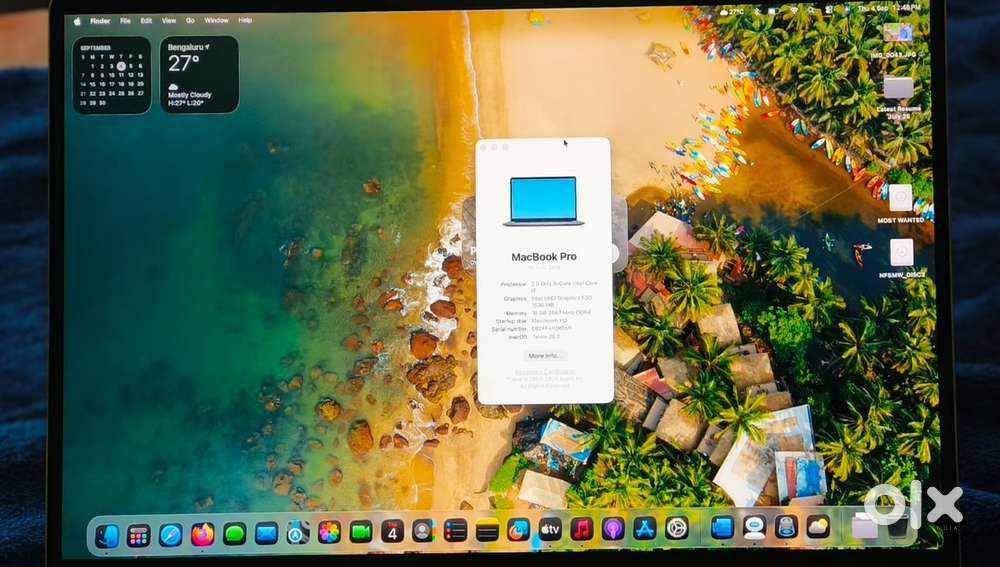Open System Settings gear in dock

(677, 527)
